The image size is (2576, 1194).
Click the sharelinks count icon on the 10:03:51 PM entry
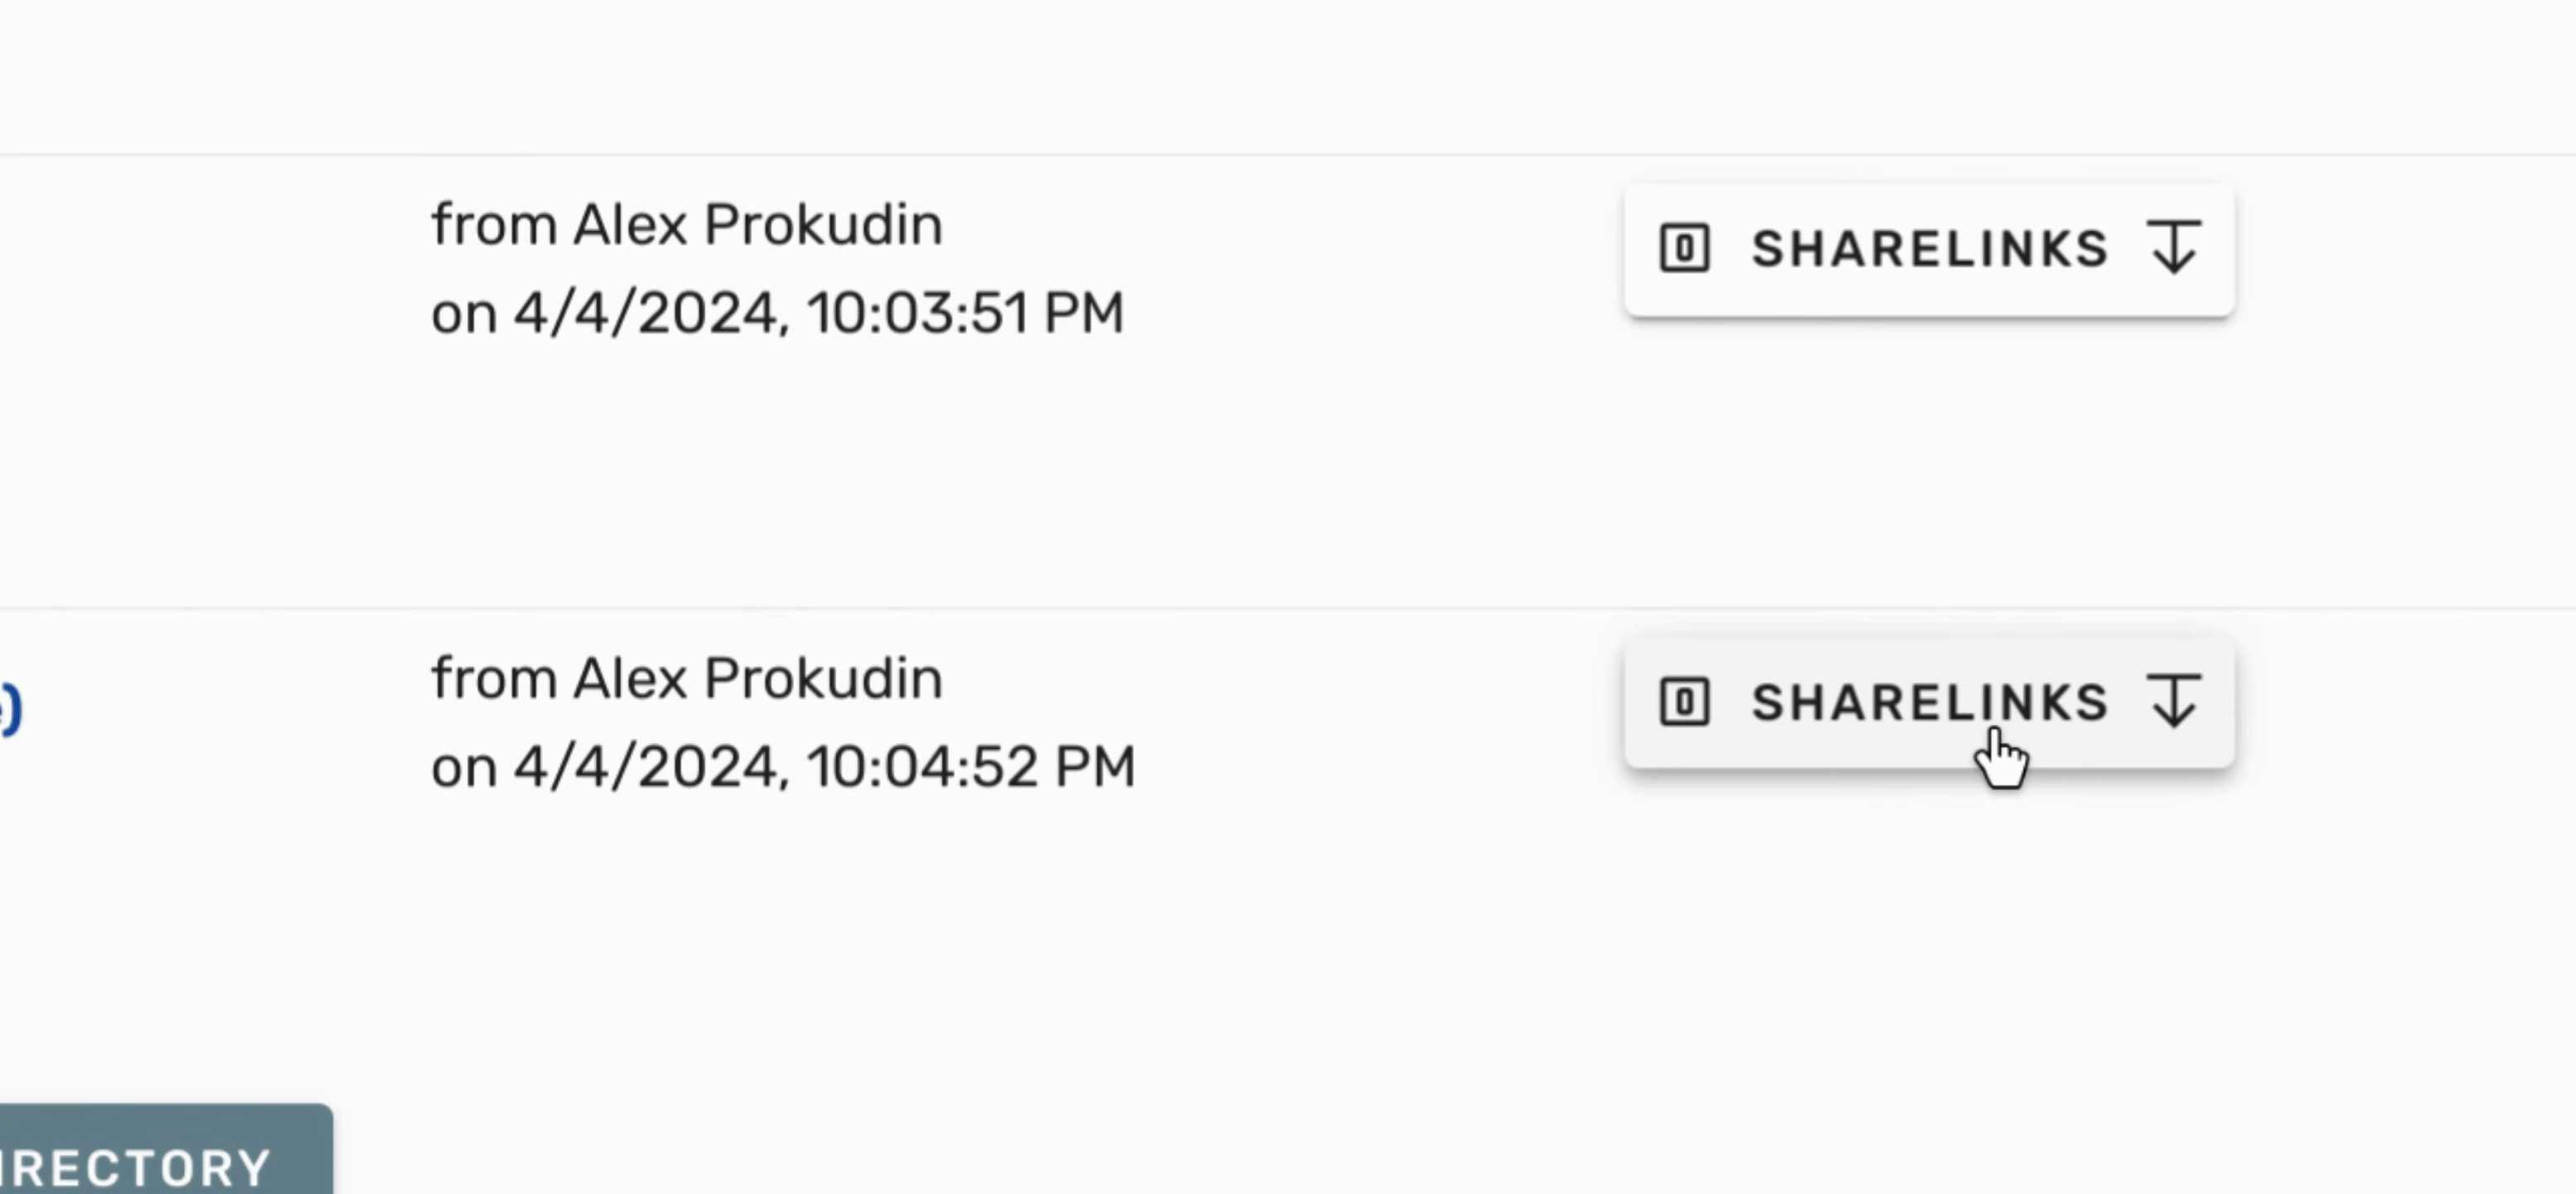click(1685, 248)
